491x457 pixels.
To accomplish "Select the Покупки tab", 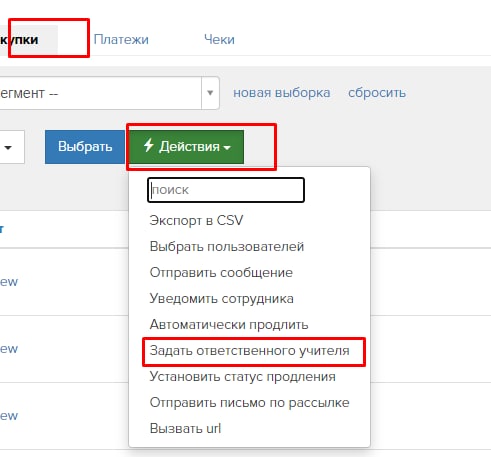I will tap(29, 40).
